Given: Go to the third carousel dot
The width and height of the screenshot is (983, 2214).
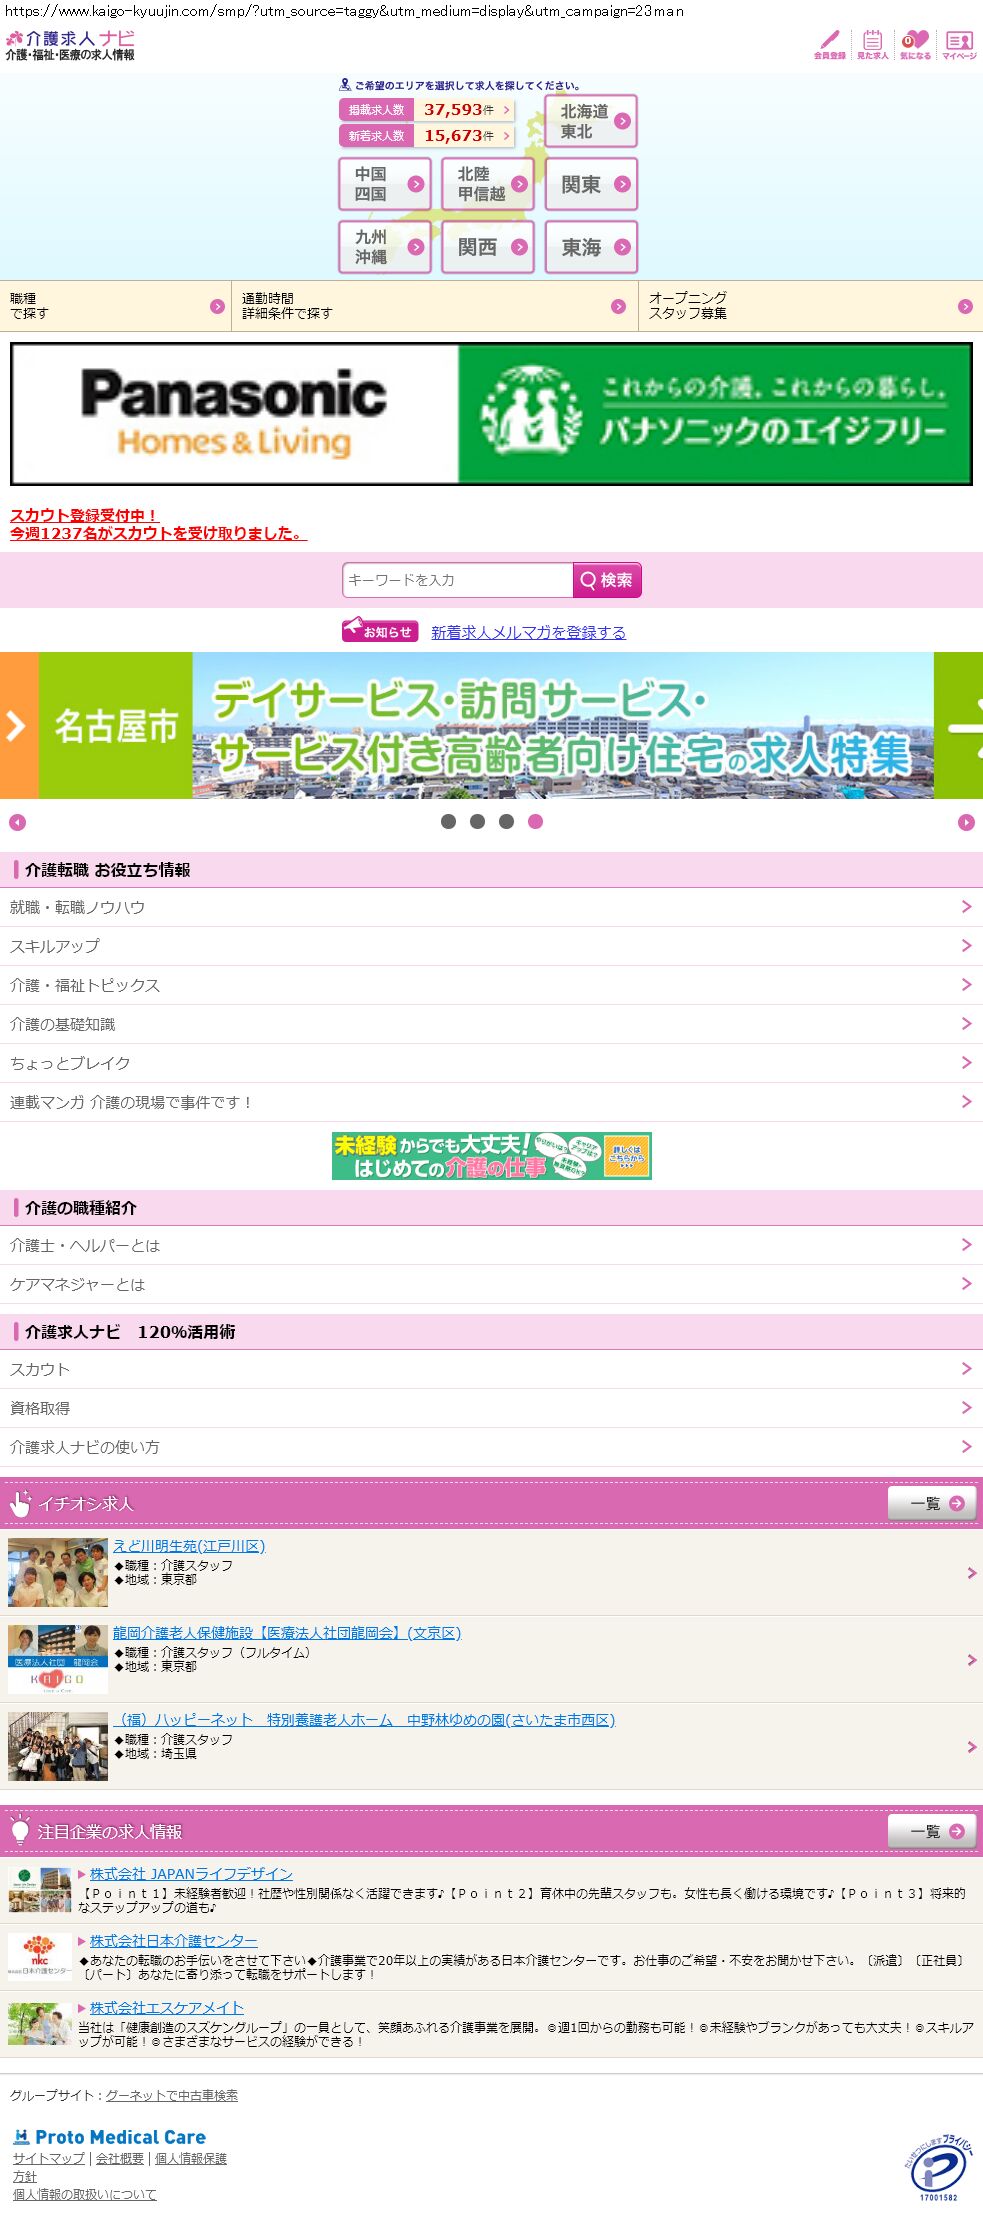Looking at the screenshot, I should 506,821.
